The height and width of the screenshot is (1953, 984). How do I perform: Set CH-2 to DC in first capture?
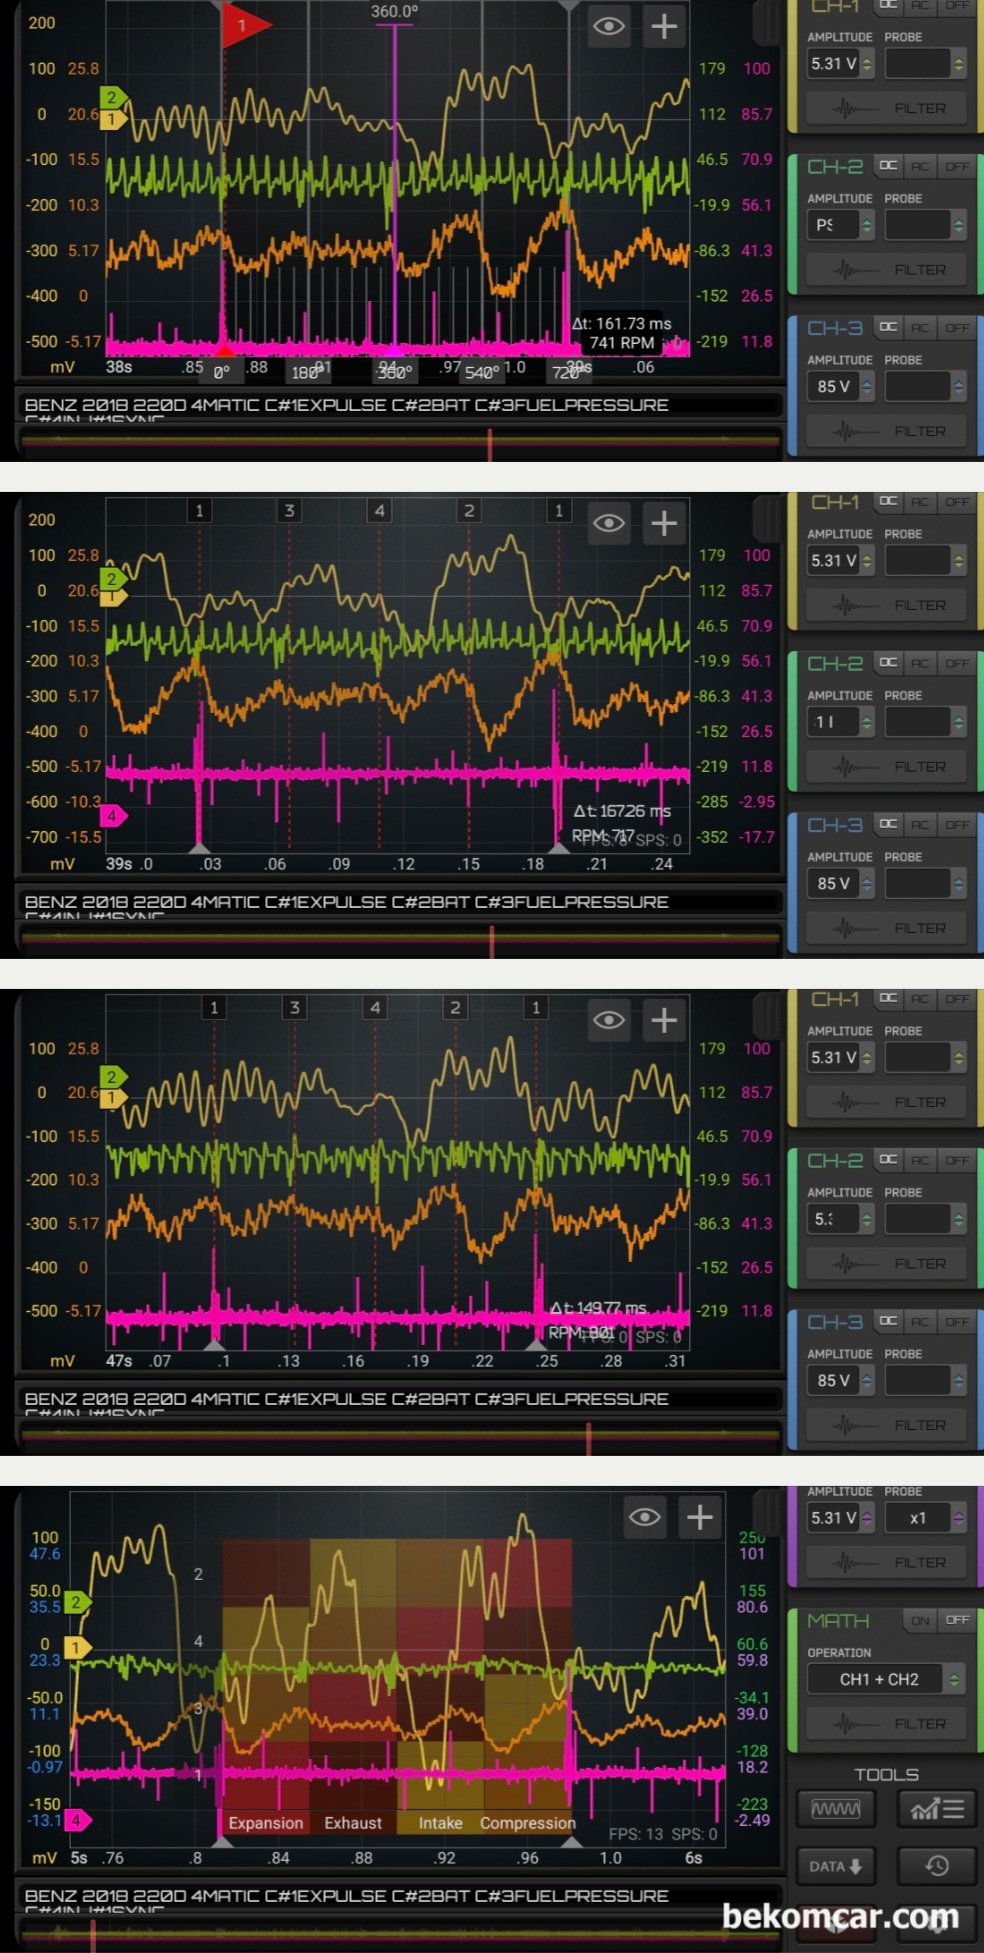pyautogui.click(x=888, y=166)
